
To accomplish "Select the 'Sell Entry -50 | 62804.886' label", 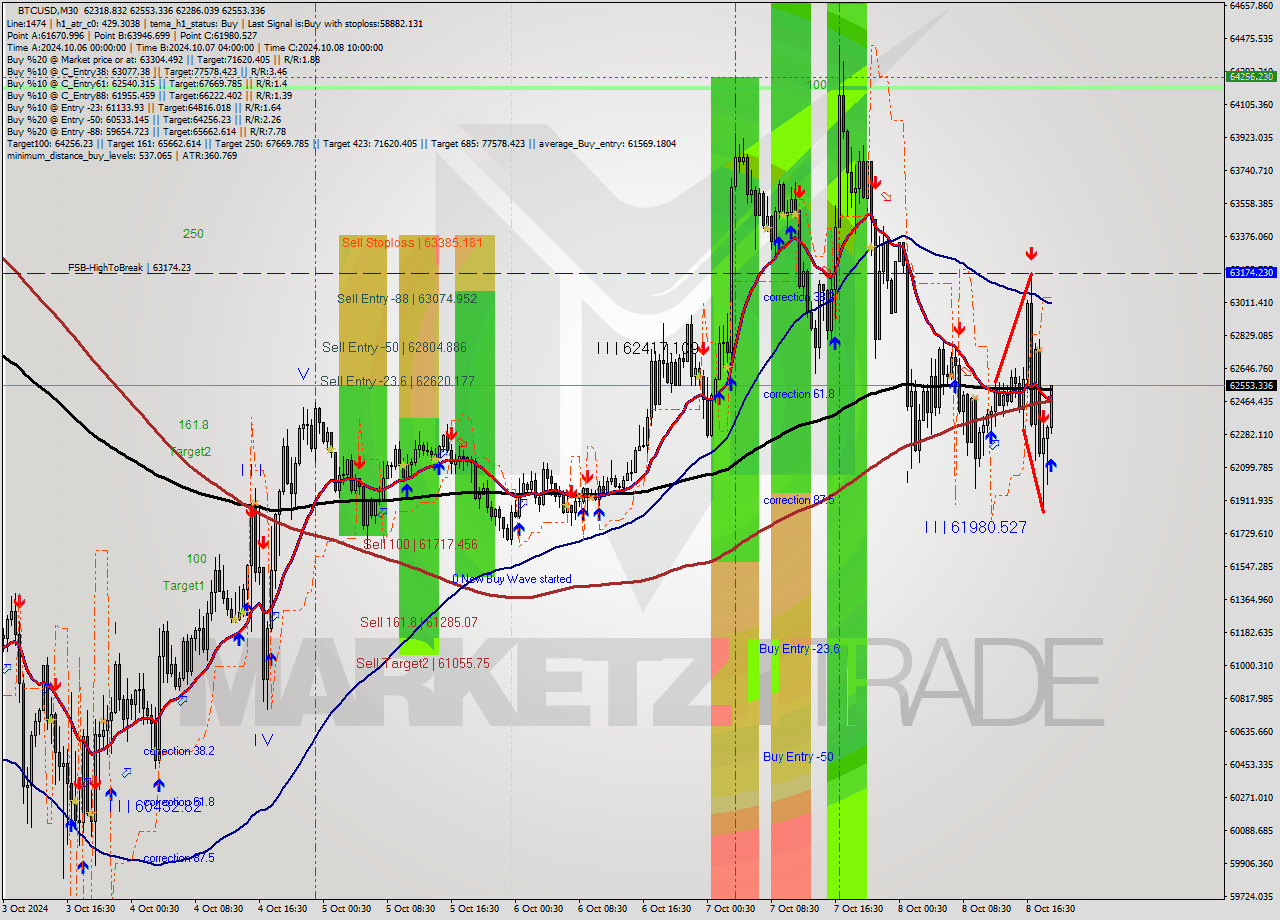I will tap(394, 347).
